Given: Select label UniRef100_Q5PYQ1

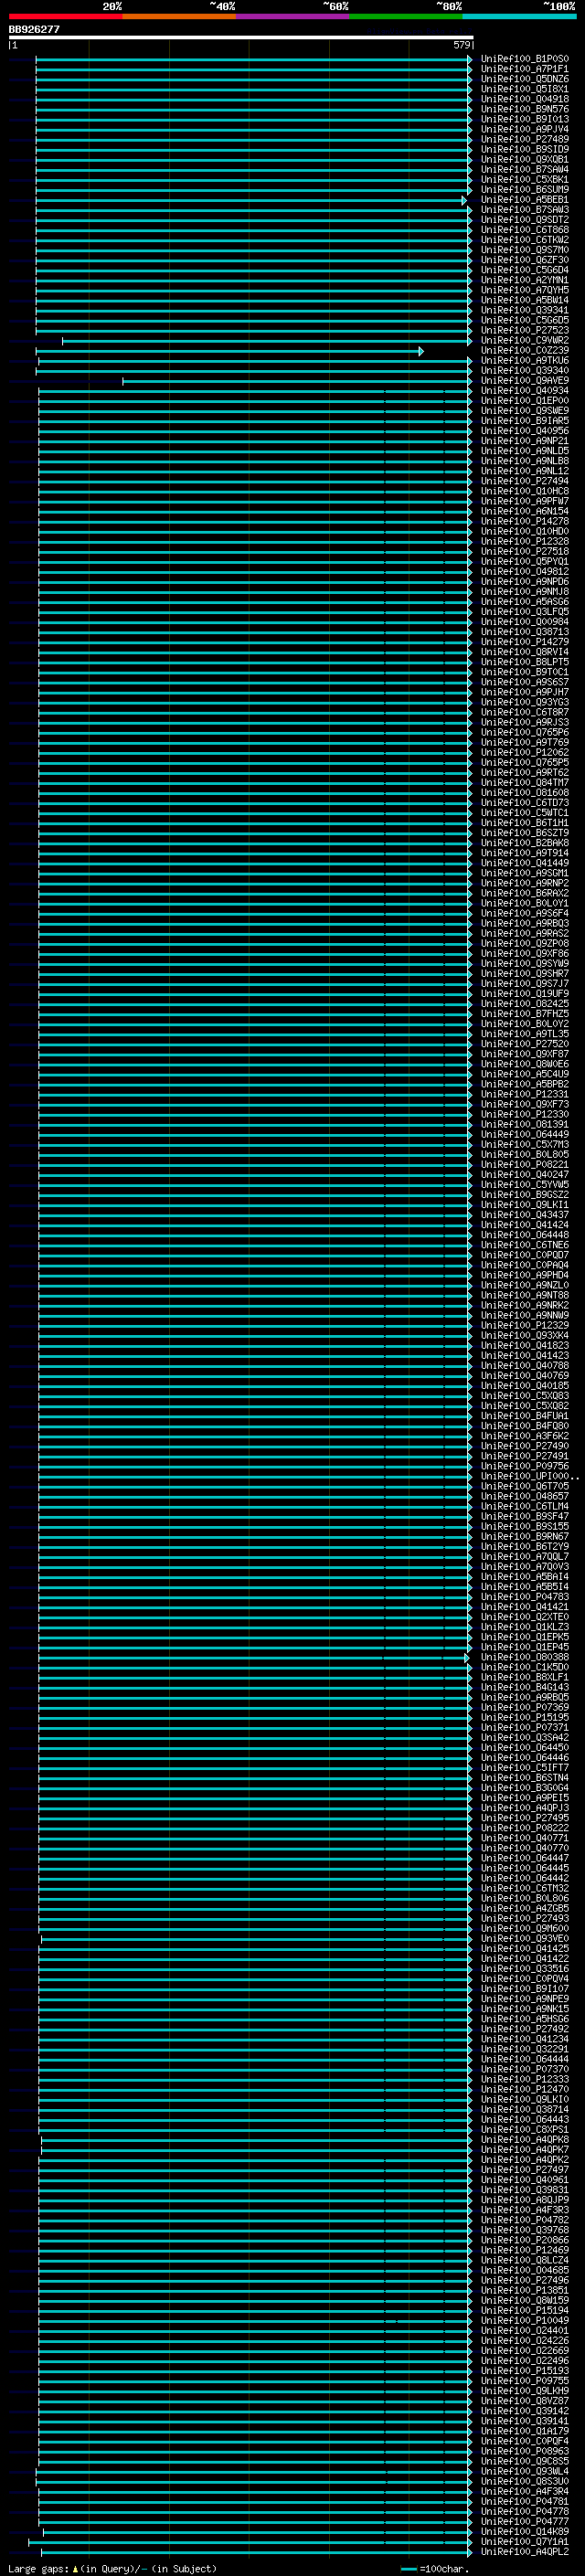Looking at the screenshot, I should [524, 562].
